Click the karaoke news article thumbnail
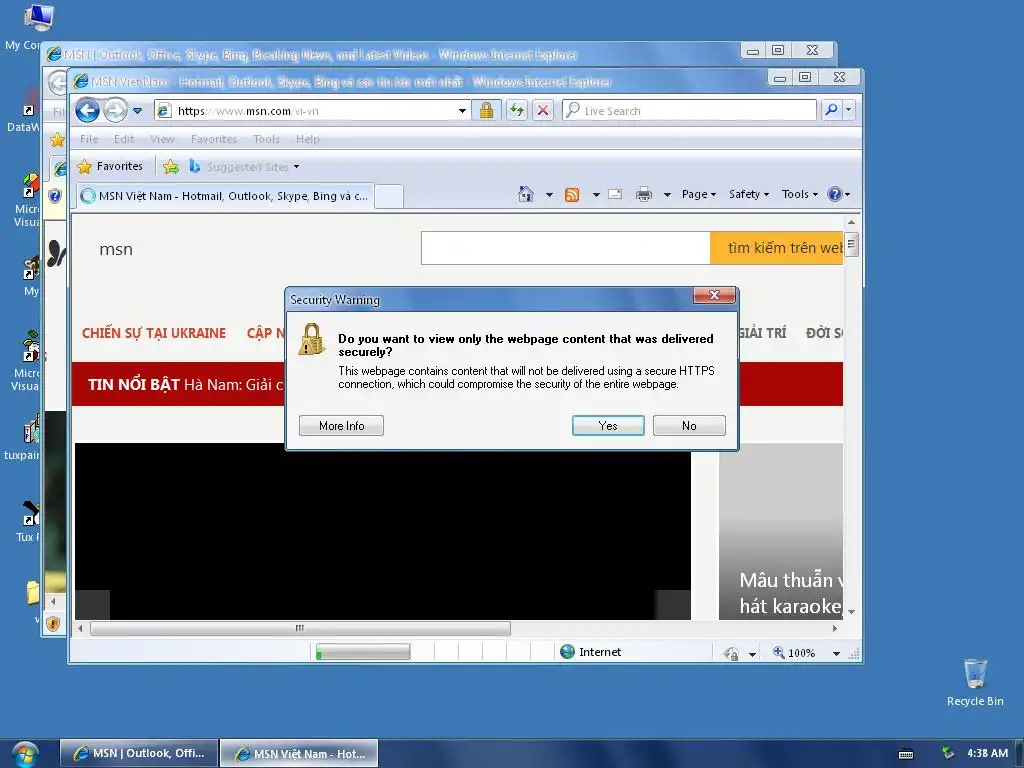This screenshot has width=1024, height=768. point(781,532)
